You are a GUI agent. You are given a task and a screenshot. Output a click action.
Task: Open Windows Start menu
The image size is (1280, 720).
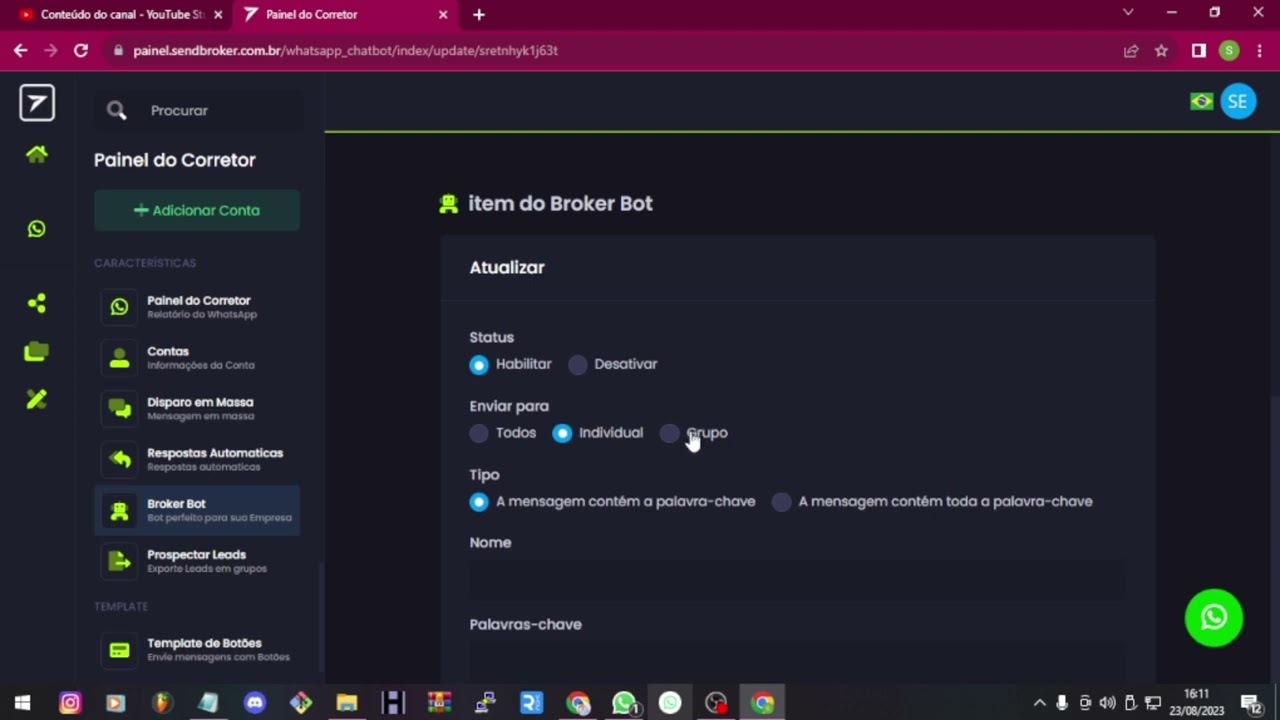pos(22,703)
